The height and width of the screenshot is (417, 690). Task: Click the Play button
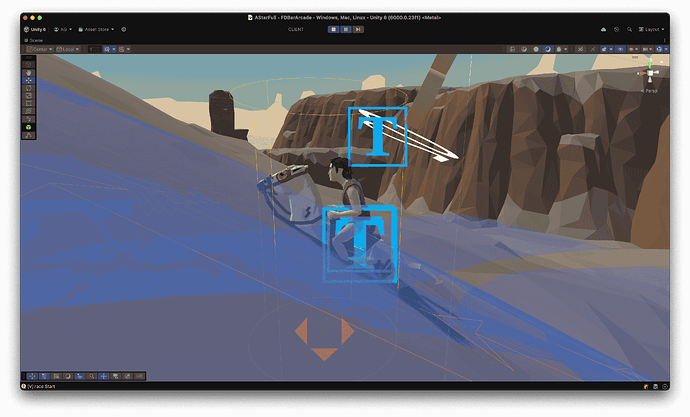[x=334, y=29]
